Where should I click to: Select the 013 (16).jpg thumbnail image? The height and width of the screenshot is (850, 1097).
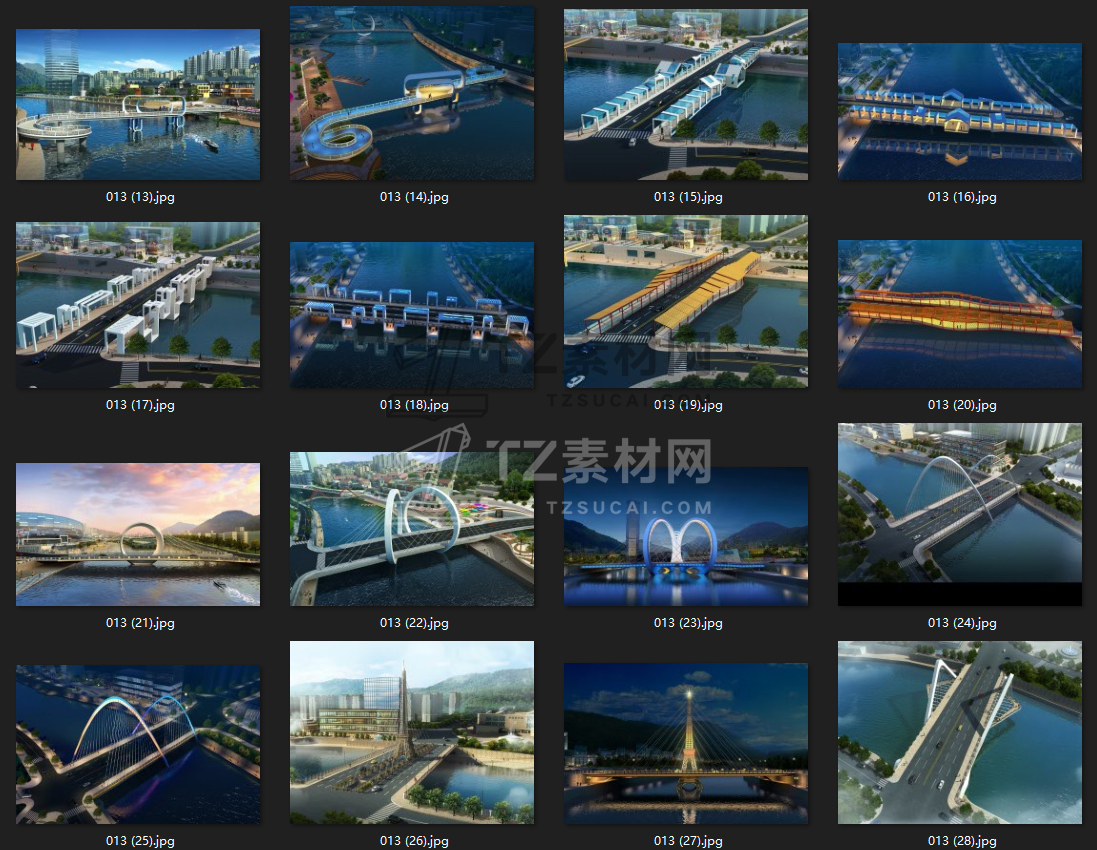point(960,111)
